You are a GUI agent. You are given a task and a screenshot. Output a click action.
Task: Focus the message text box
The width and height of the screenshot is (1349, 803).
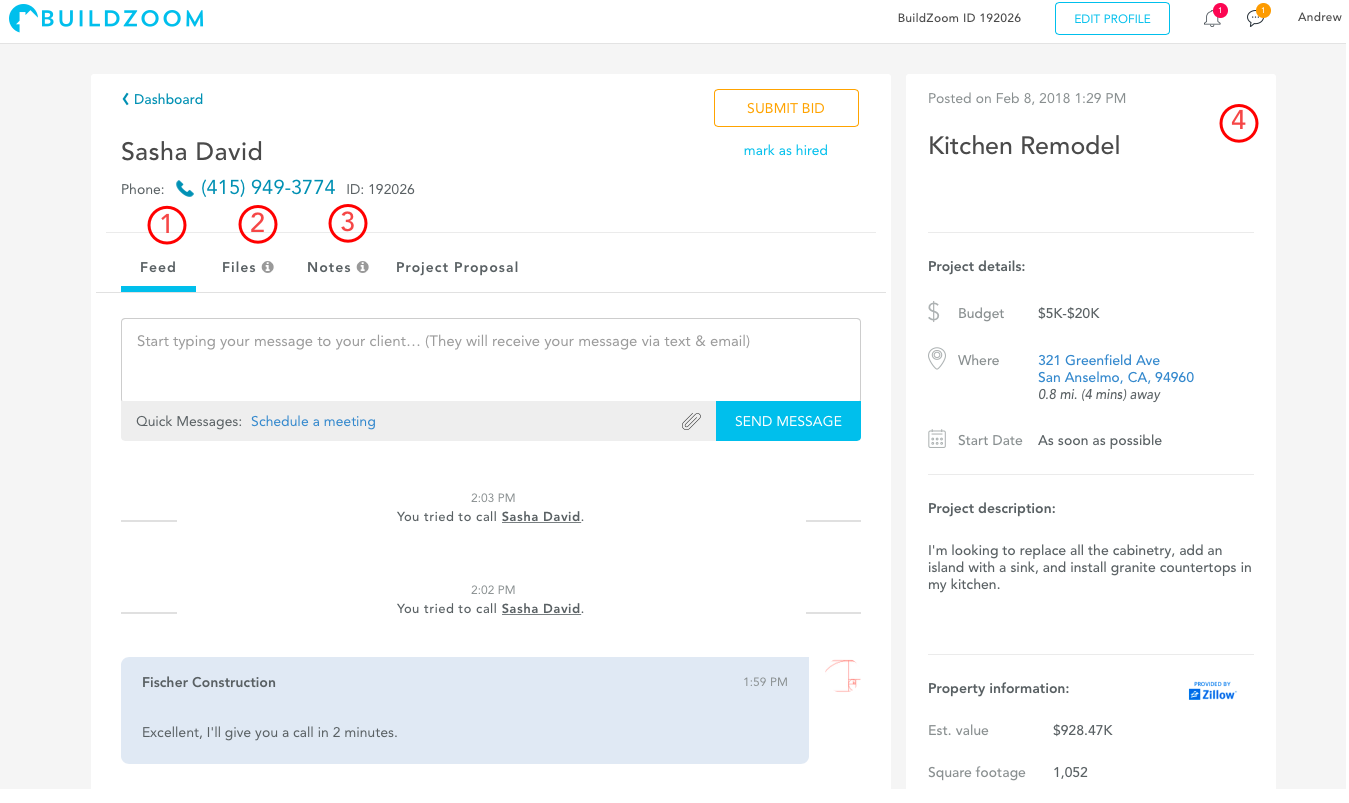click(491, 360)
